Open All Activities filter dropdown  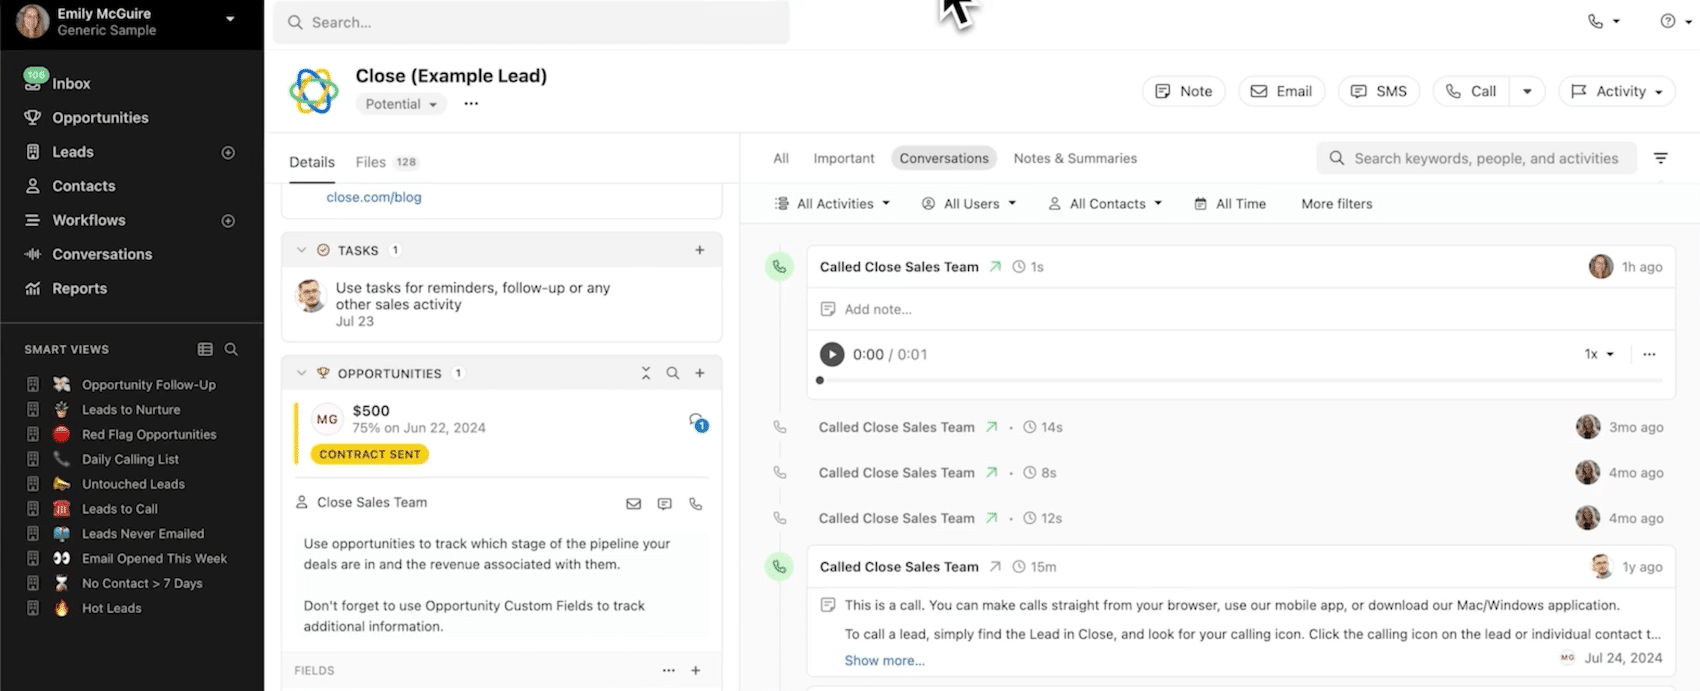pos(832,204)
